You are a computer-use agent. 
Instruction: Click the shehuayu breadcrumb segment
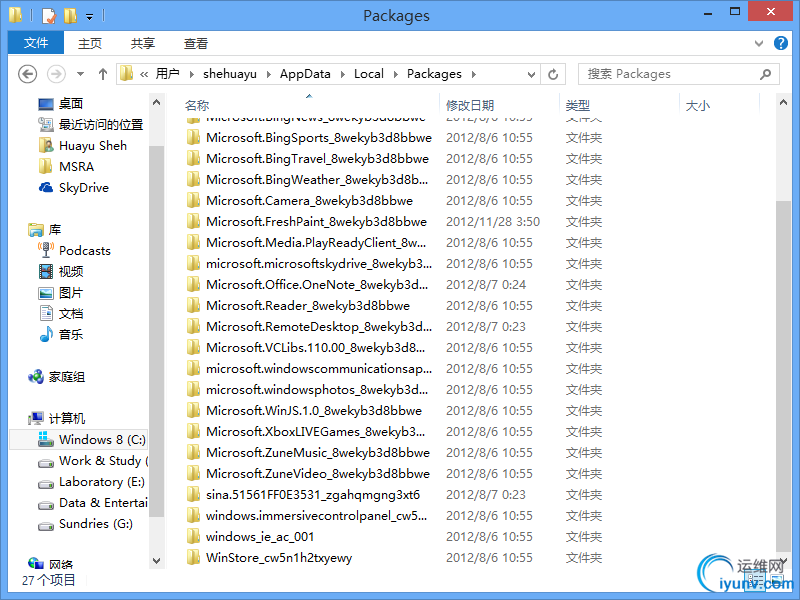click(x=230, y=74)
